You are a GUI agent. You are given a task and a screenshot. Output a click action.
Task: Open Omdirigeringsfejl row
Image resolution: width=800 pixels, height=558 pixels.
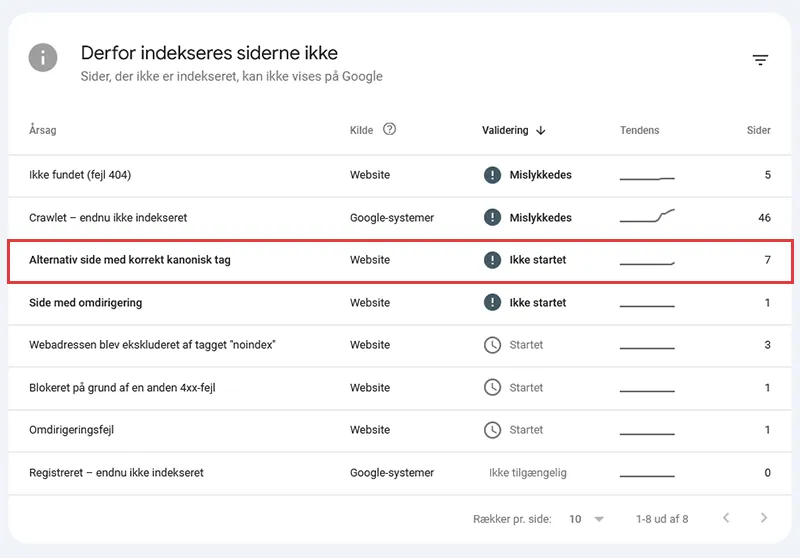[400, 430]
